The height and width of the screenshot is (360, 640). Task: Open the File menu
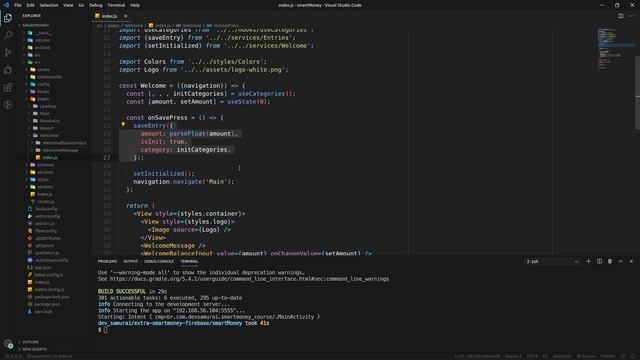point(18,5)
